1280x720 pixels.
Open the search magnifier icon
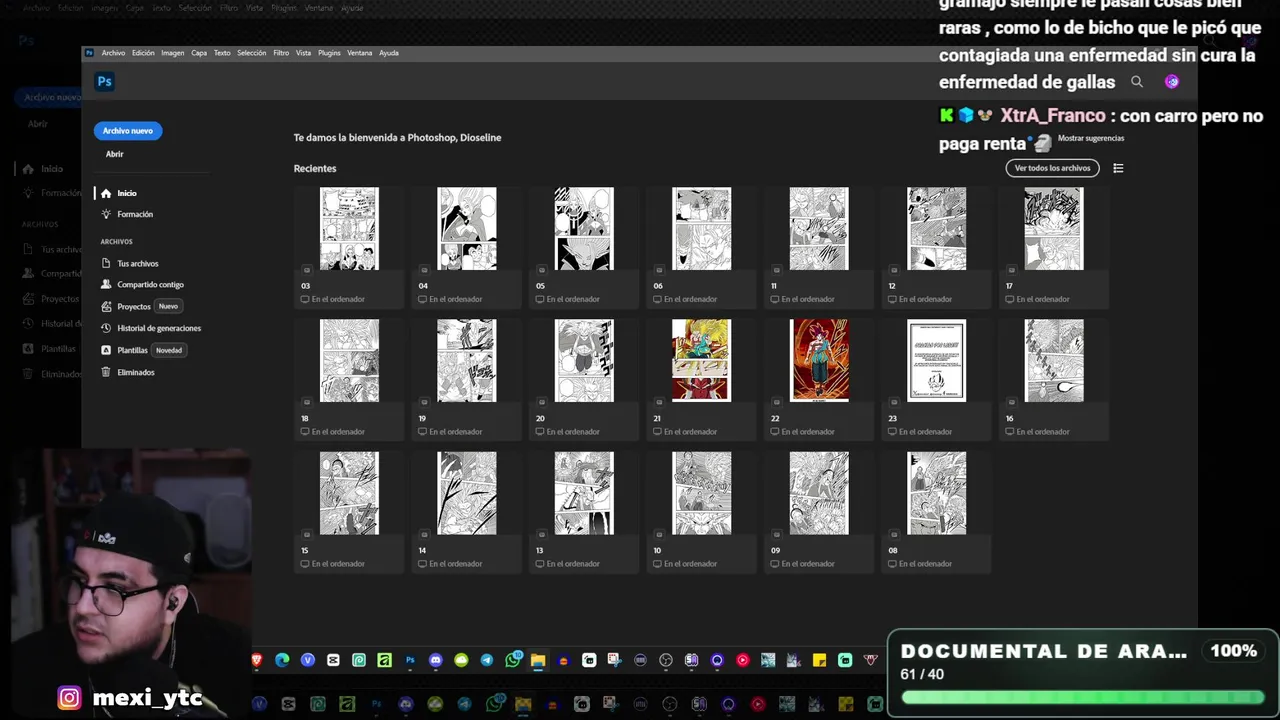coord(1136,82)
